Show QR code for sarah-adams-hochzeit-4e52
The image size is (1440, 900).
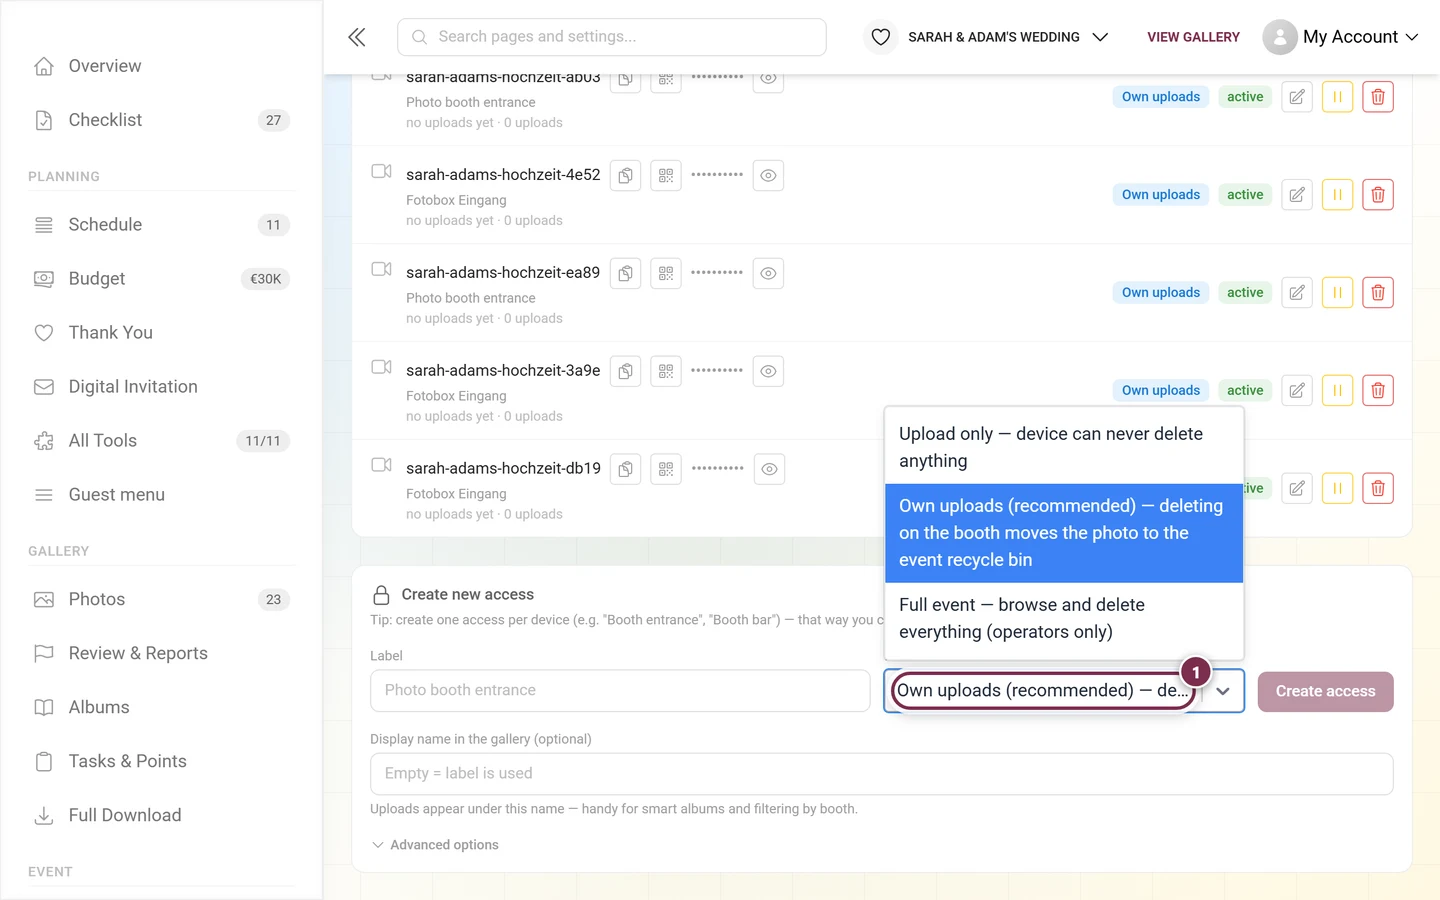pos(666,176)
